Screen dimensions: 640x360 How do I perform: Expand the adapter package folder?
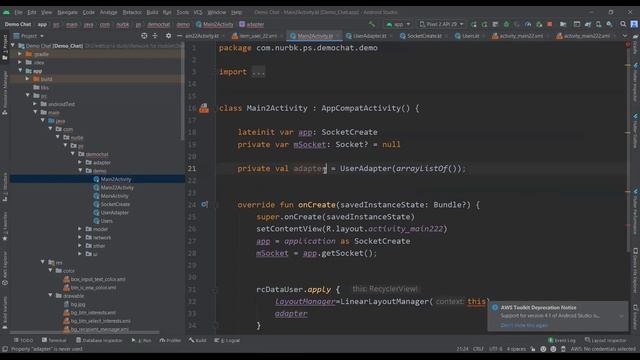pyautogui.click(x=80, y=162)
